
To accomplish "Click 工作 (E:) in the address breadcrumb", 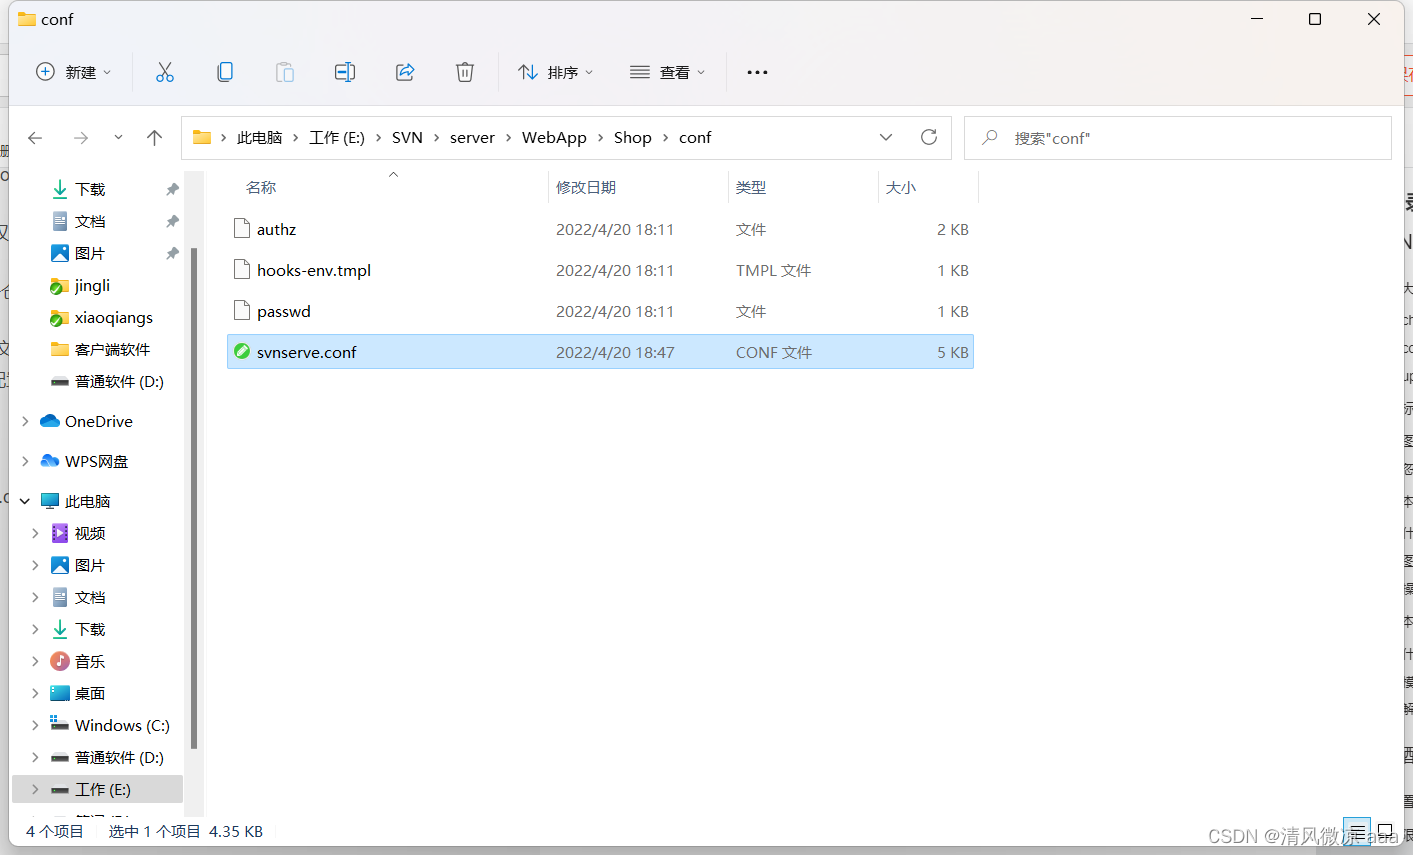I will (337, 137).
